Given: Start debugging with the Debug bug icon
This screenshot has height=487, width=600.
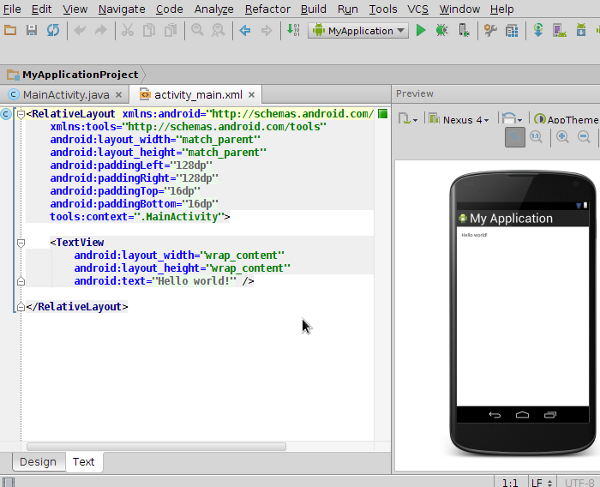Looking at the screenshot, I should tap(441, 31).
